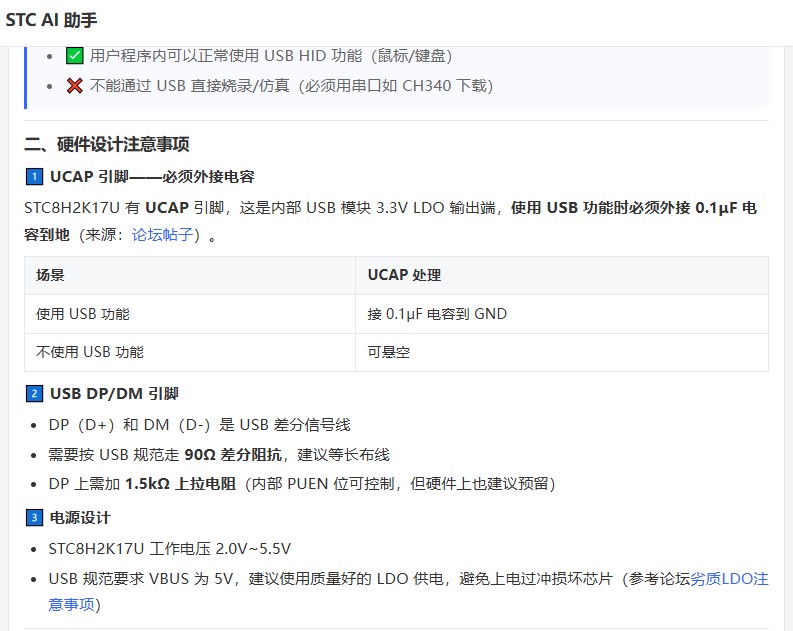The image size is (793, 631).
Task: Click the table header cell 场景
Action: click(190, 276)
